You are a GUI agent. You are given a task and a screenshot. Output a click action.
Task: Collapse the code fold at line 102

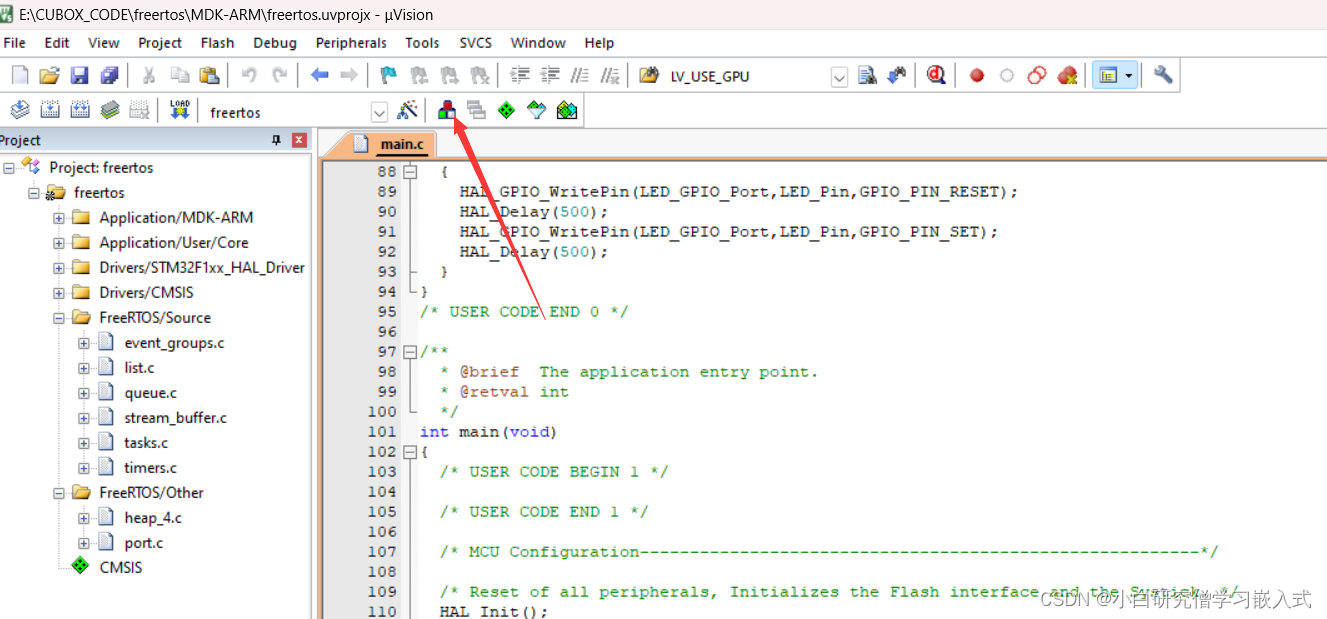click(x=409, y=452)
